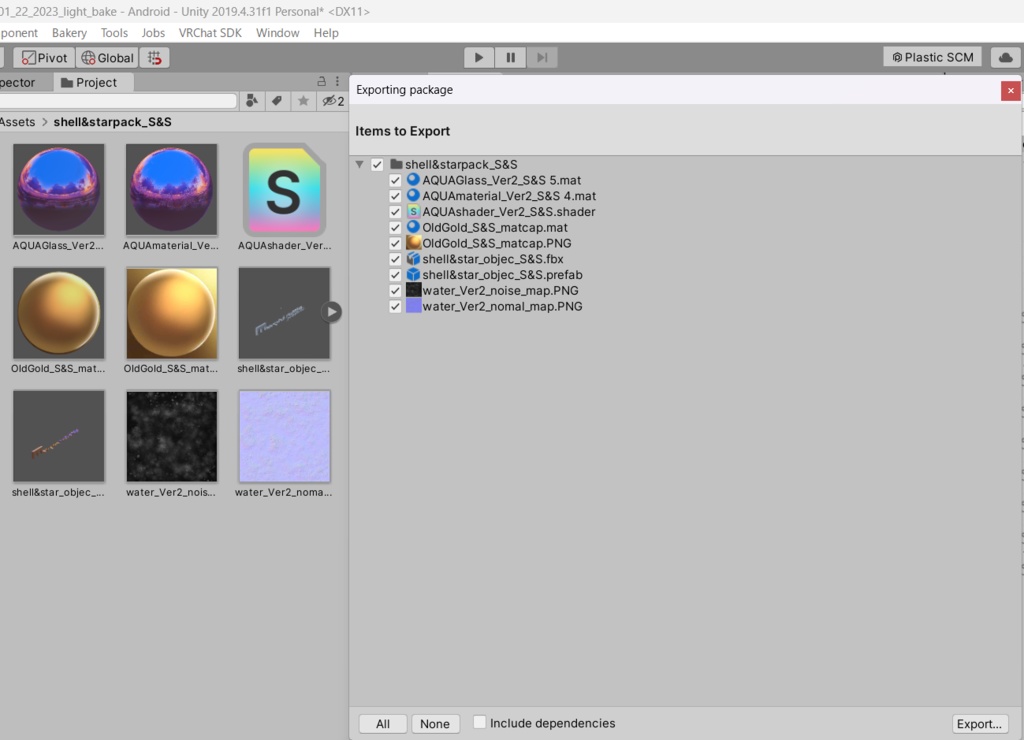Uncheck the shell&starpack_S&S folder checkbox

click(x=377, y=165)
